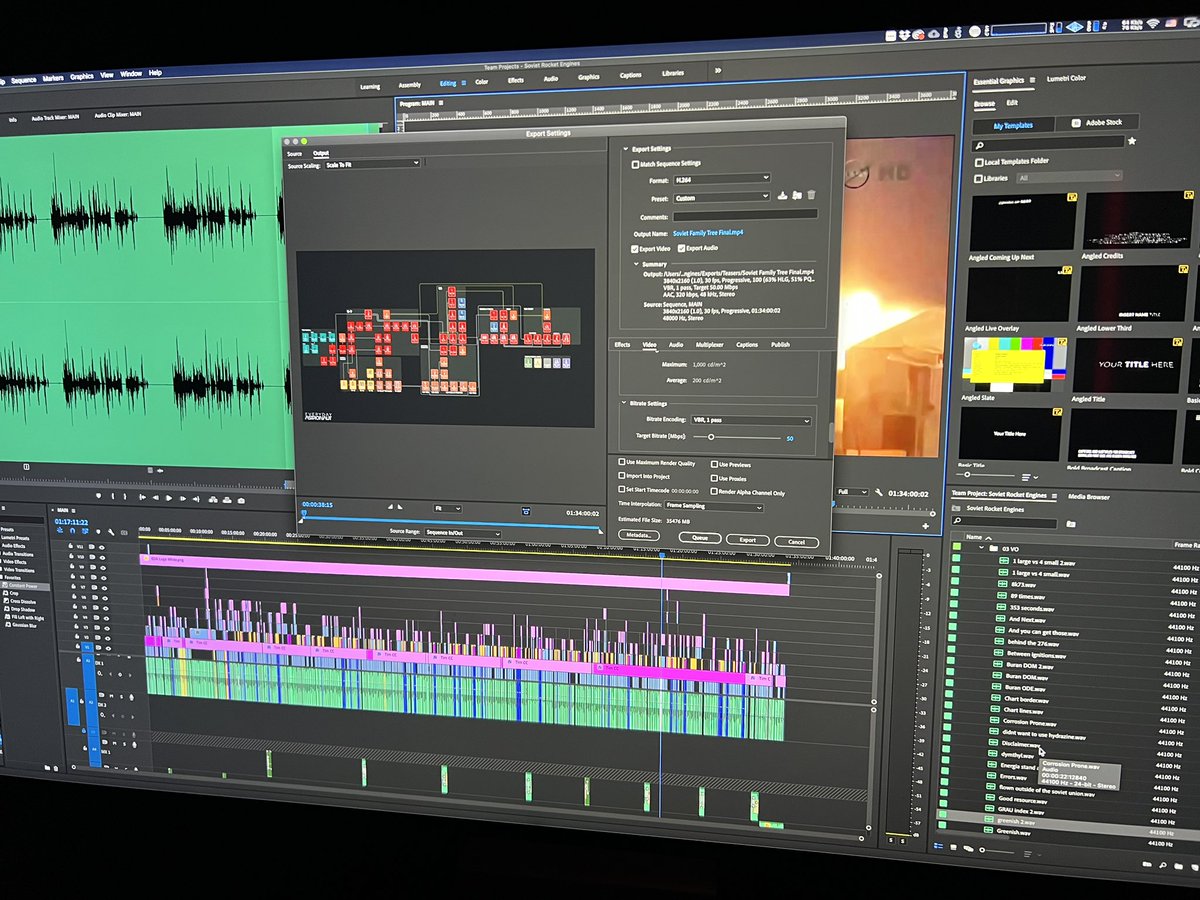Viewport: 1200px width, 900px height.
Task: Open the Media Browser tab
Action: coord(1089,497)
